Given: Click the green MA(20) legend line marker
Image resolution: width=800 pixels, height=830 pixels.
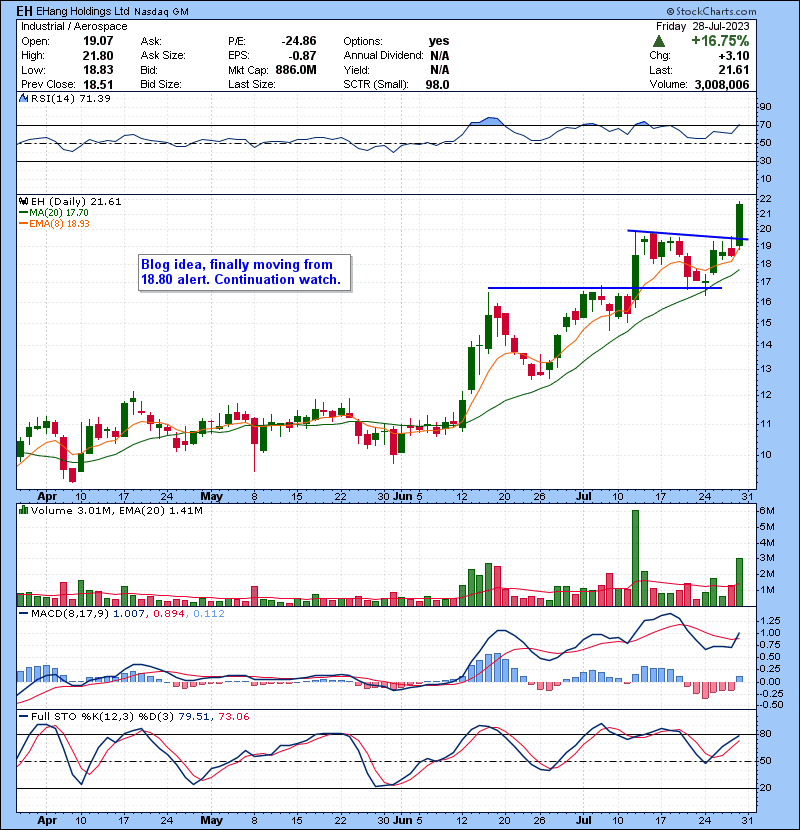Looking at the screenshot, I should point(24,212).
